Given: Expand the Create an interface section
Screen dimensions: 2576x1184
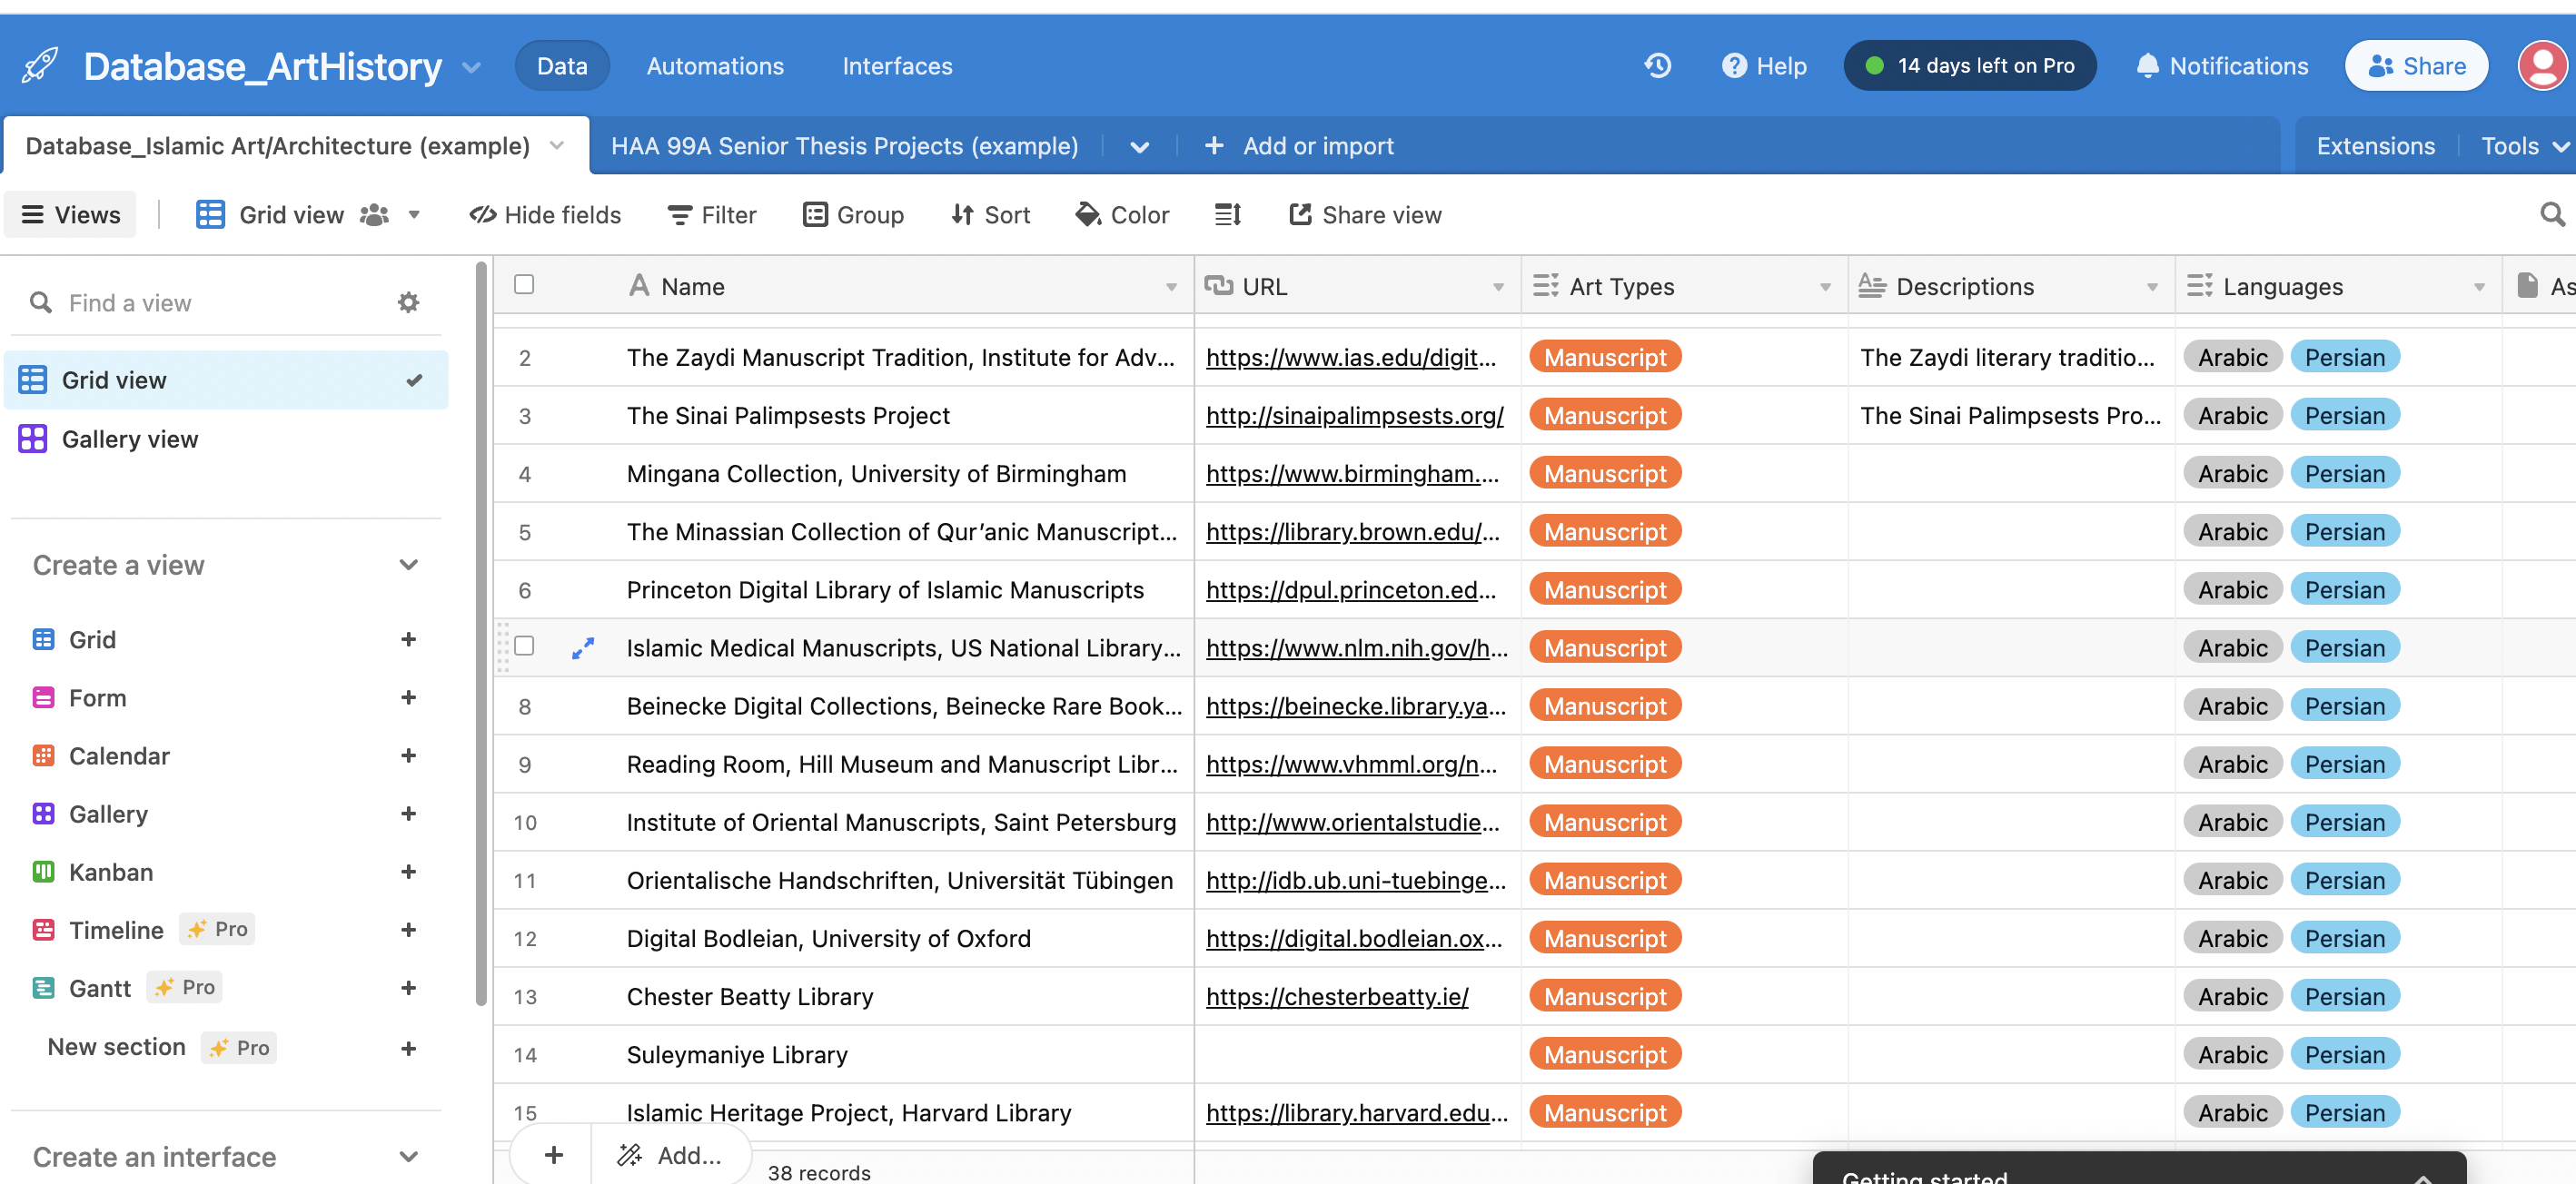Looking at the screenshot, I should point(408,1156).
